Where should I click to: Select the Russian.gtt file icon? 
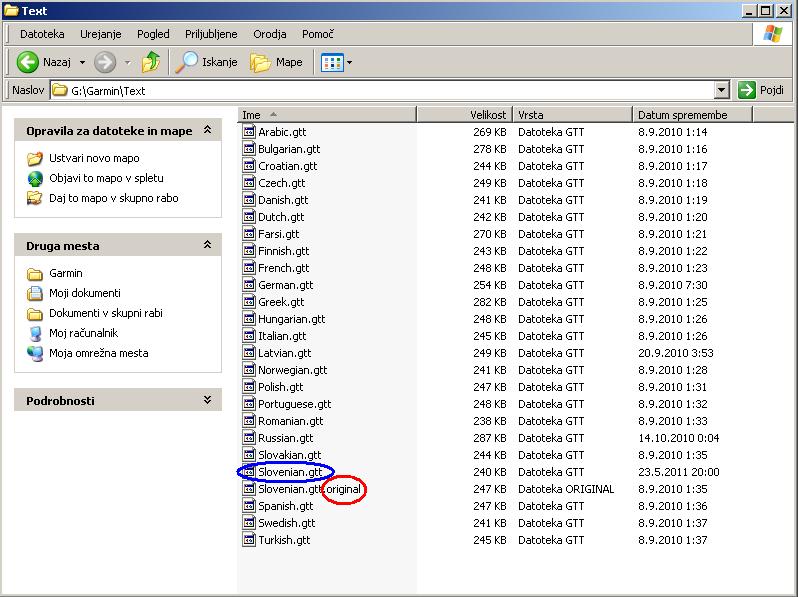coord(249,438)
